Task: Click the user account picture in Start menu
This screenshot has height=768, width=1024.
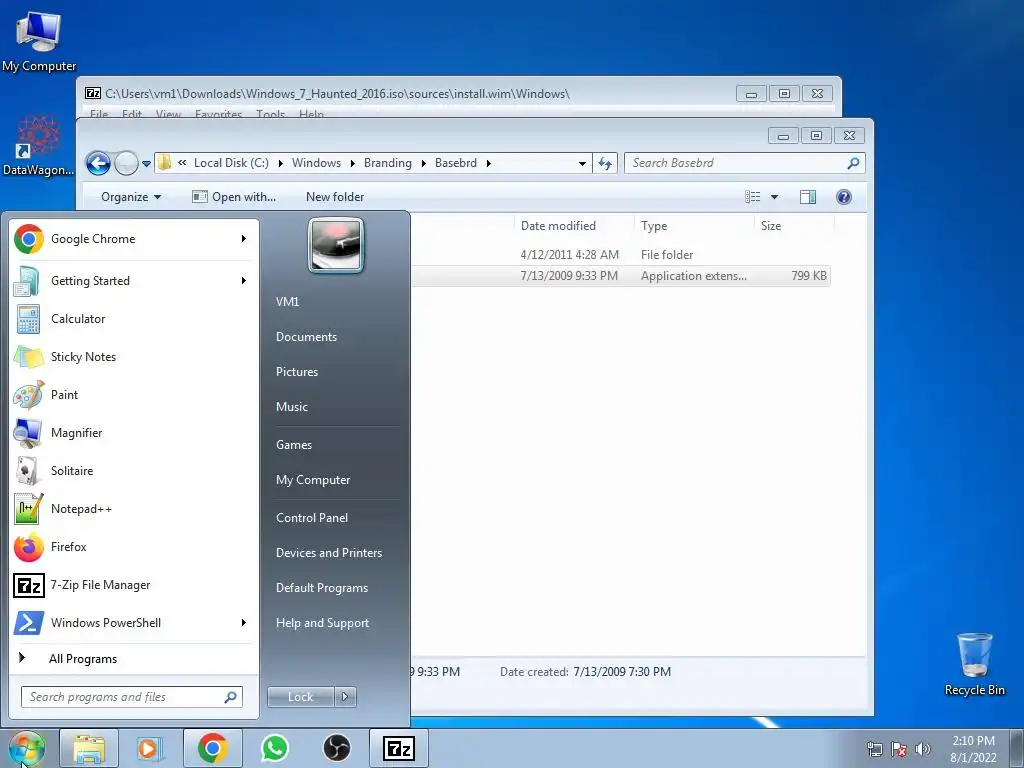Action: pyautogui.click(x=336, y=246)
